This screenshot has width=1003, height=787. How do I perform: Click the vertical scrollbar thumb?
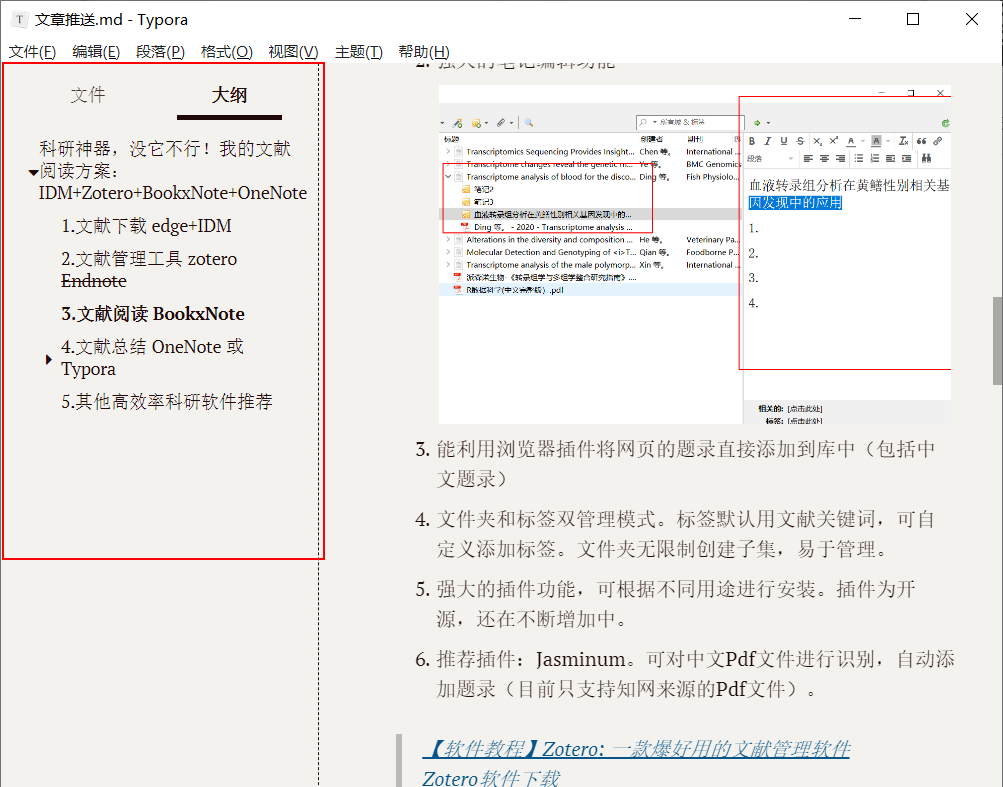coord(997,341)
